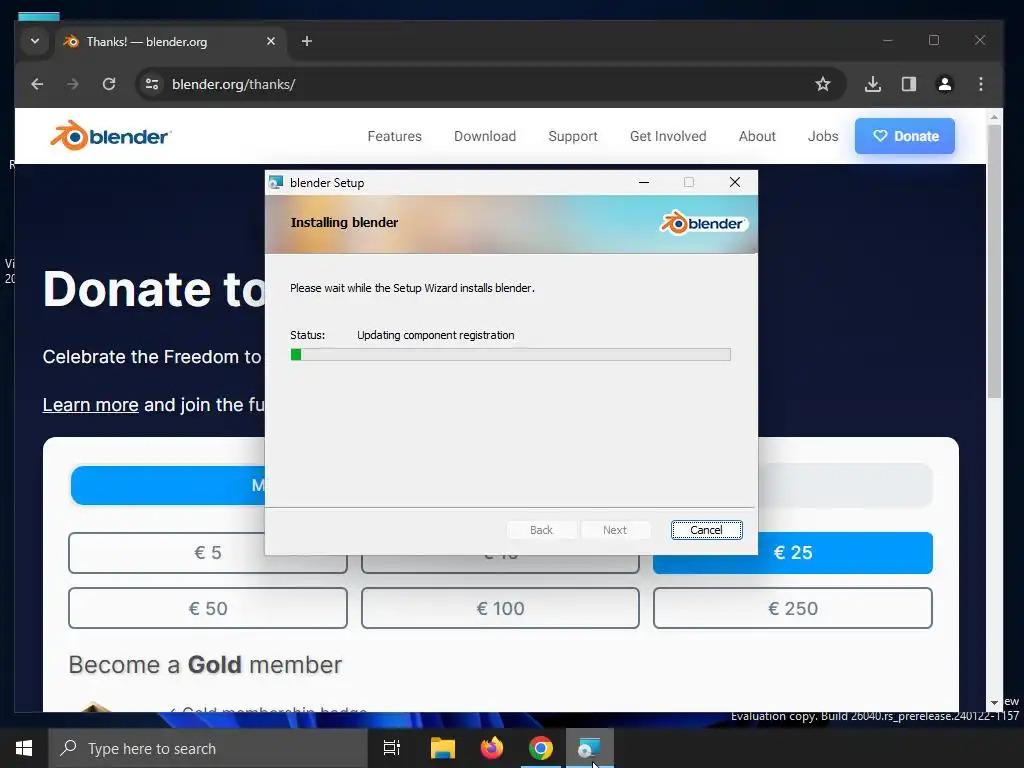Bookmark this page with the star icon
Viewport: 1024px width, 768px height.
tap(823, 84)
